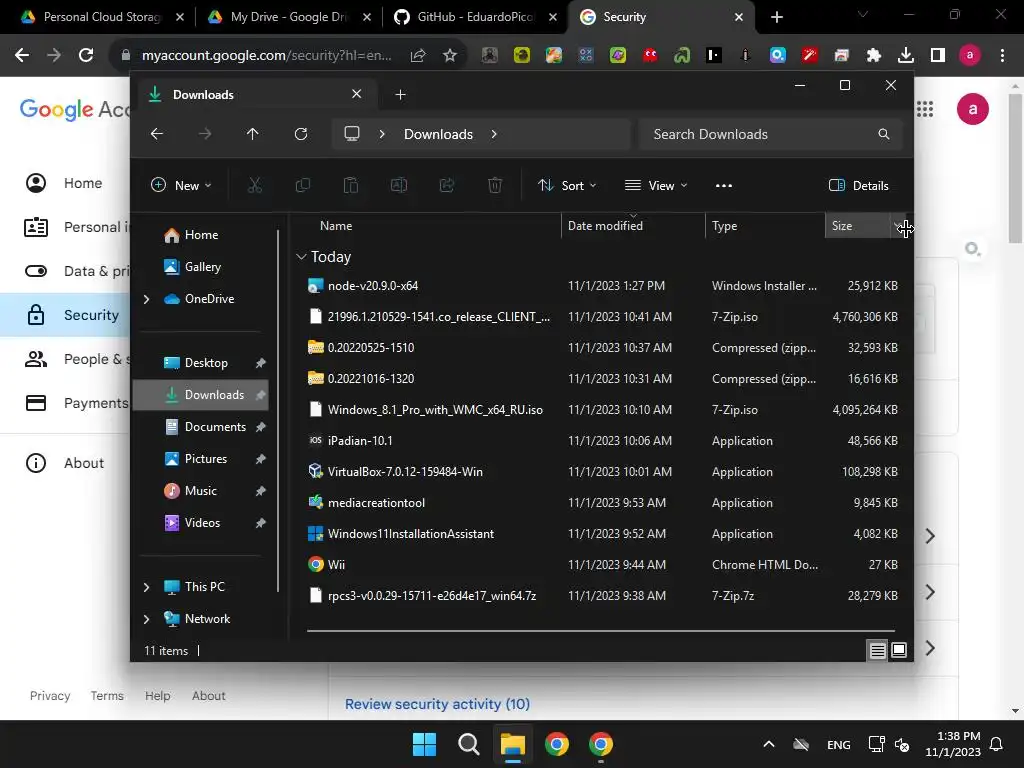Viewport: 1024px width, 768px height.
Task: Bookmark this page with the star icon
Action: [449, 56]
